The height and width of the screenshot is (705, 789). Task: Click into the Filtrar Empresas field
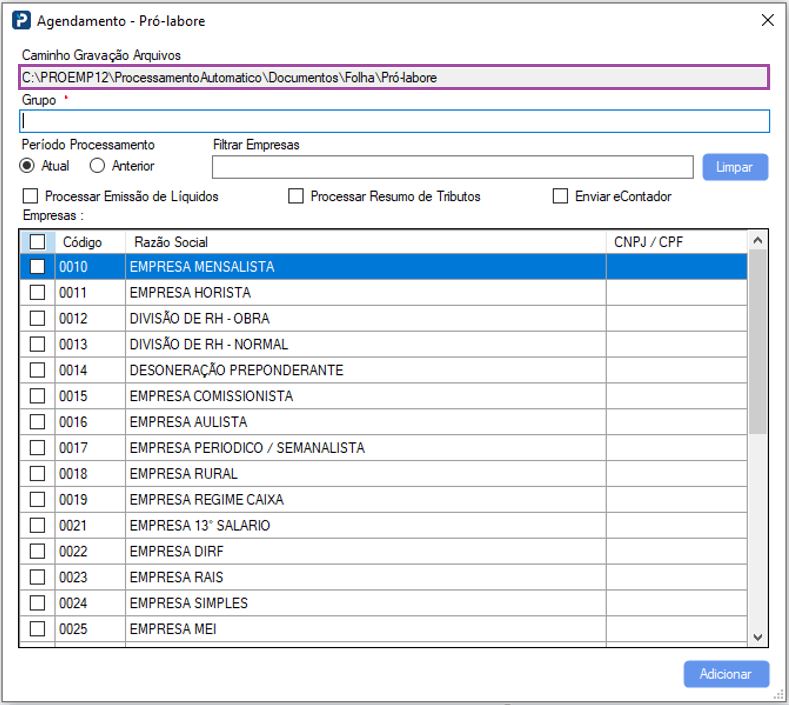point(452,166)
